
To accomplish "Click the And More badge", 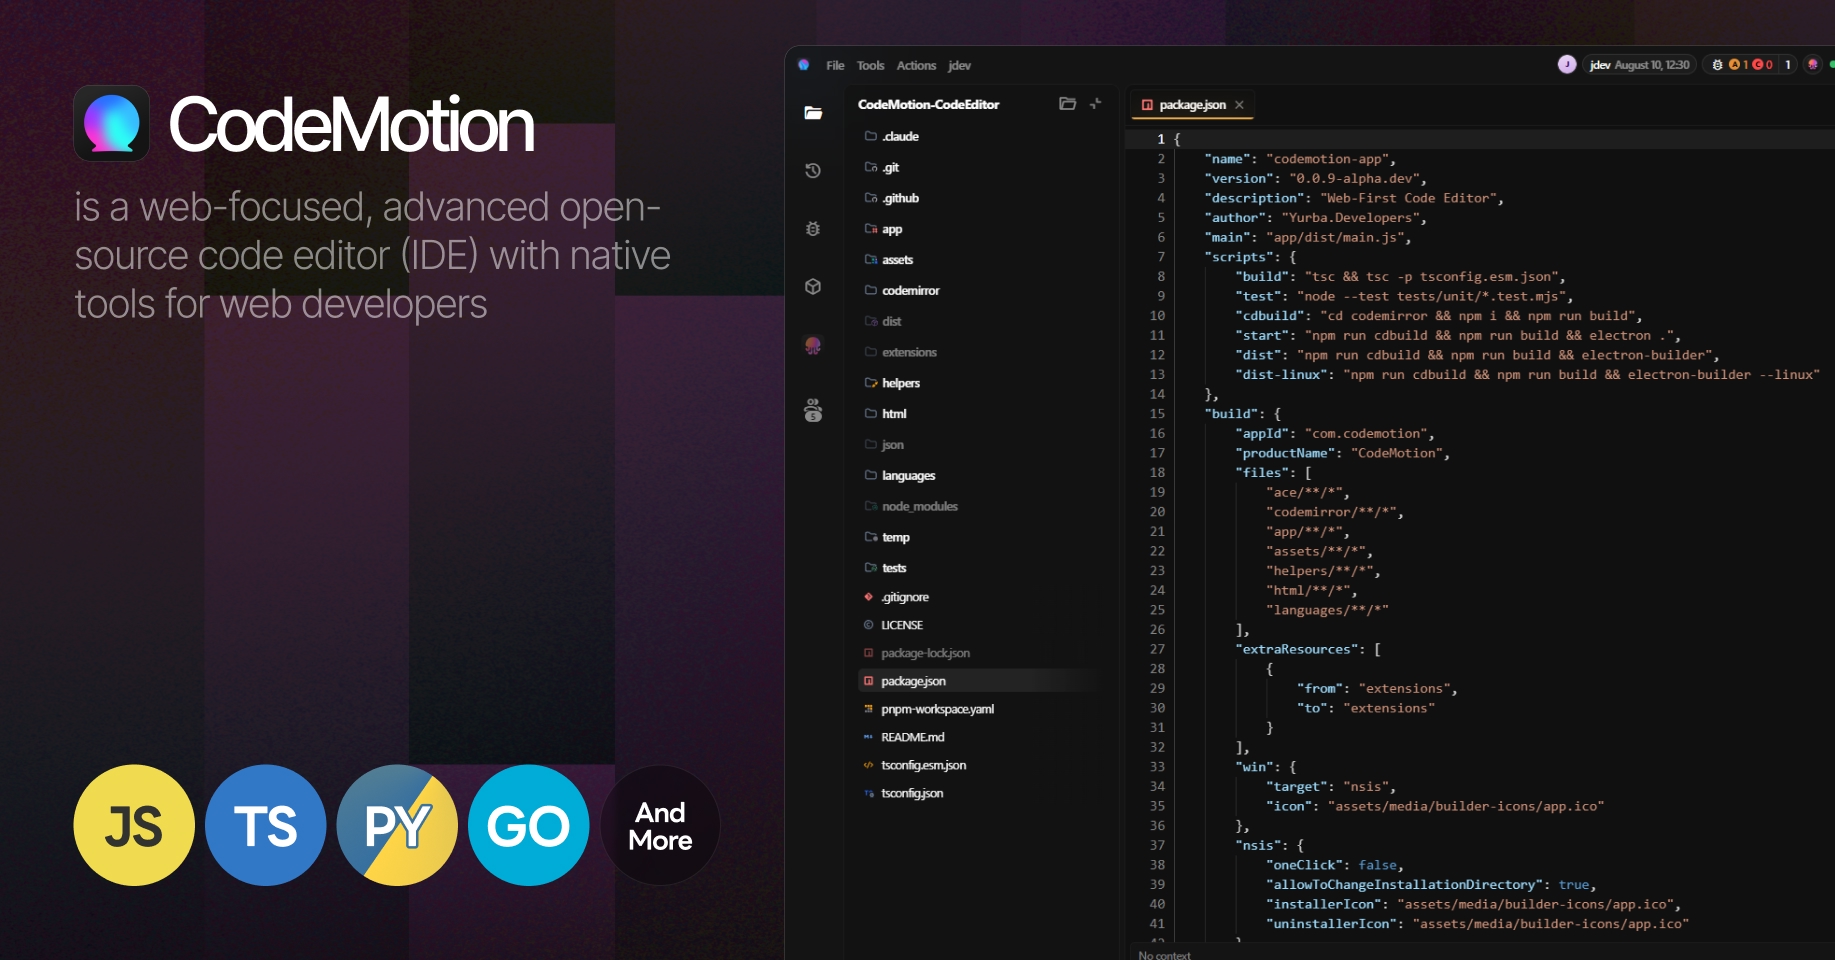I will (660, 825).
